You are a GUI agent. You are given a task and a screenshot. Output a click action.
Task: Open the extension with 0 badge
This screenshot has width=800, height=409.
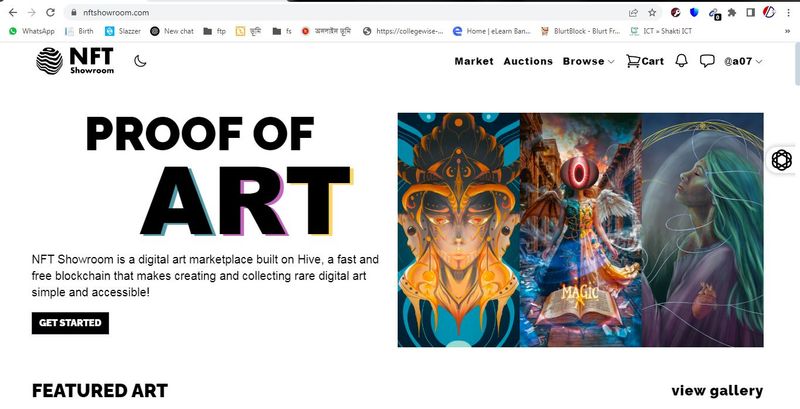714,13
